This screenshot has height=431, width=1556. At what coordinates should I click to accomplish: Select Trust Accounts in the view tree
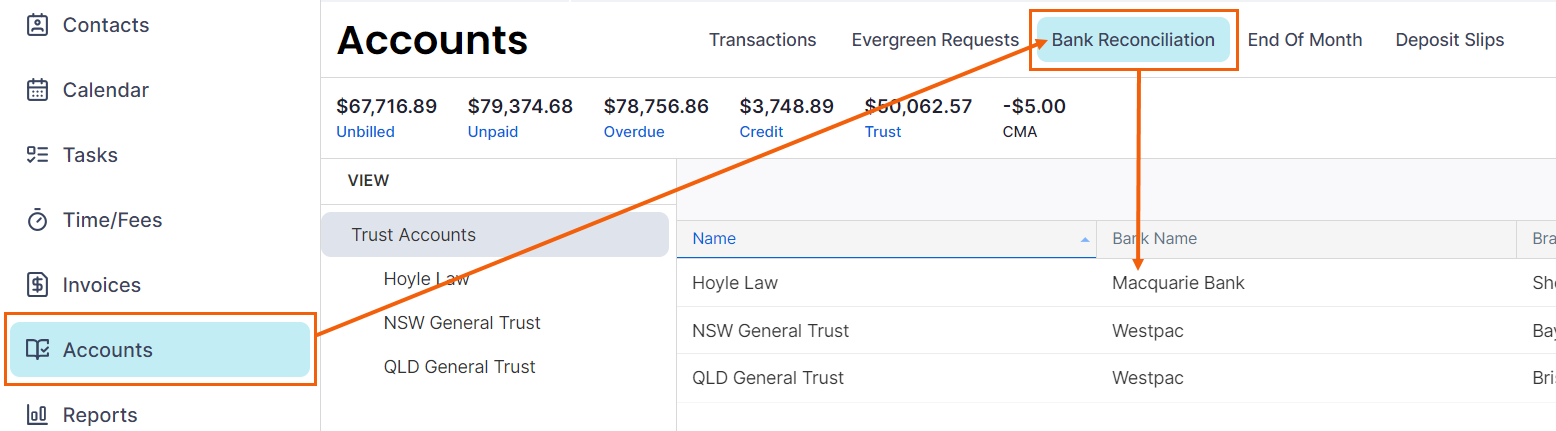413,235
